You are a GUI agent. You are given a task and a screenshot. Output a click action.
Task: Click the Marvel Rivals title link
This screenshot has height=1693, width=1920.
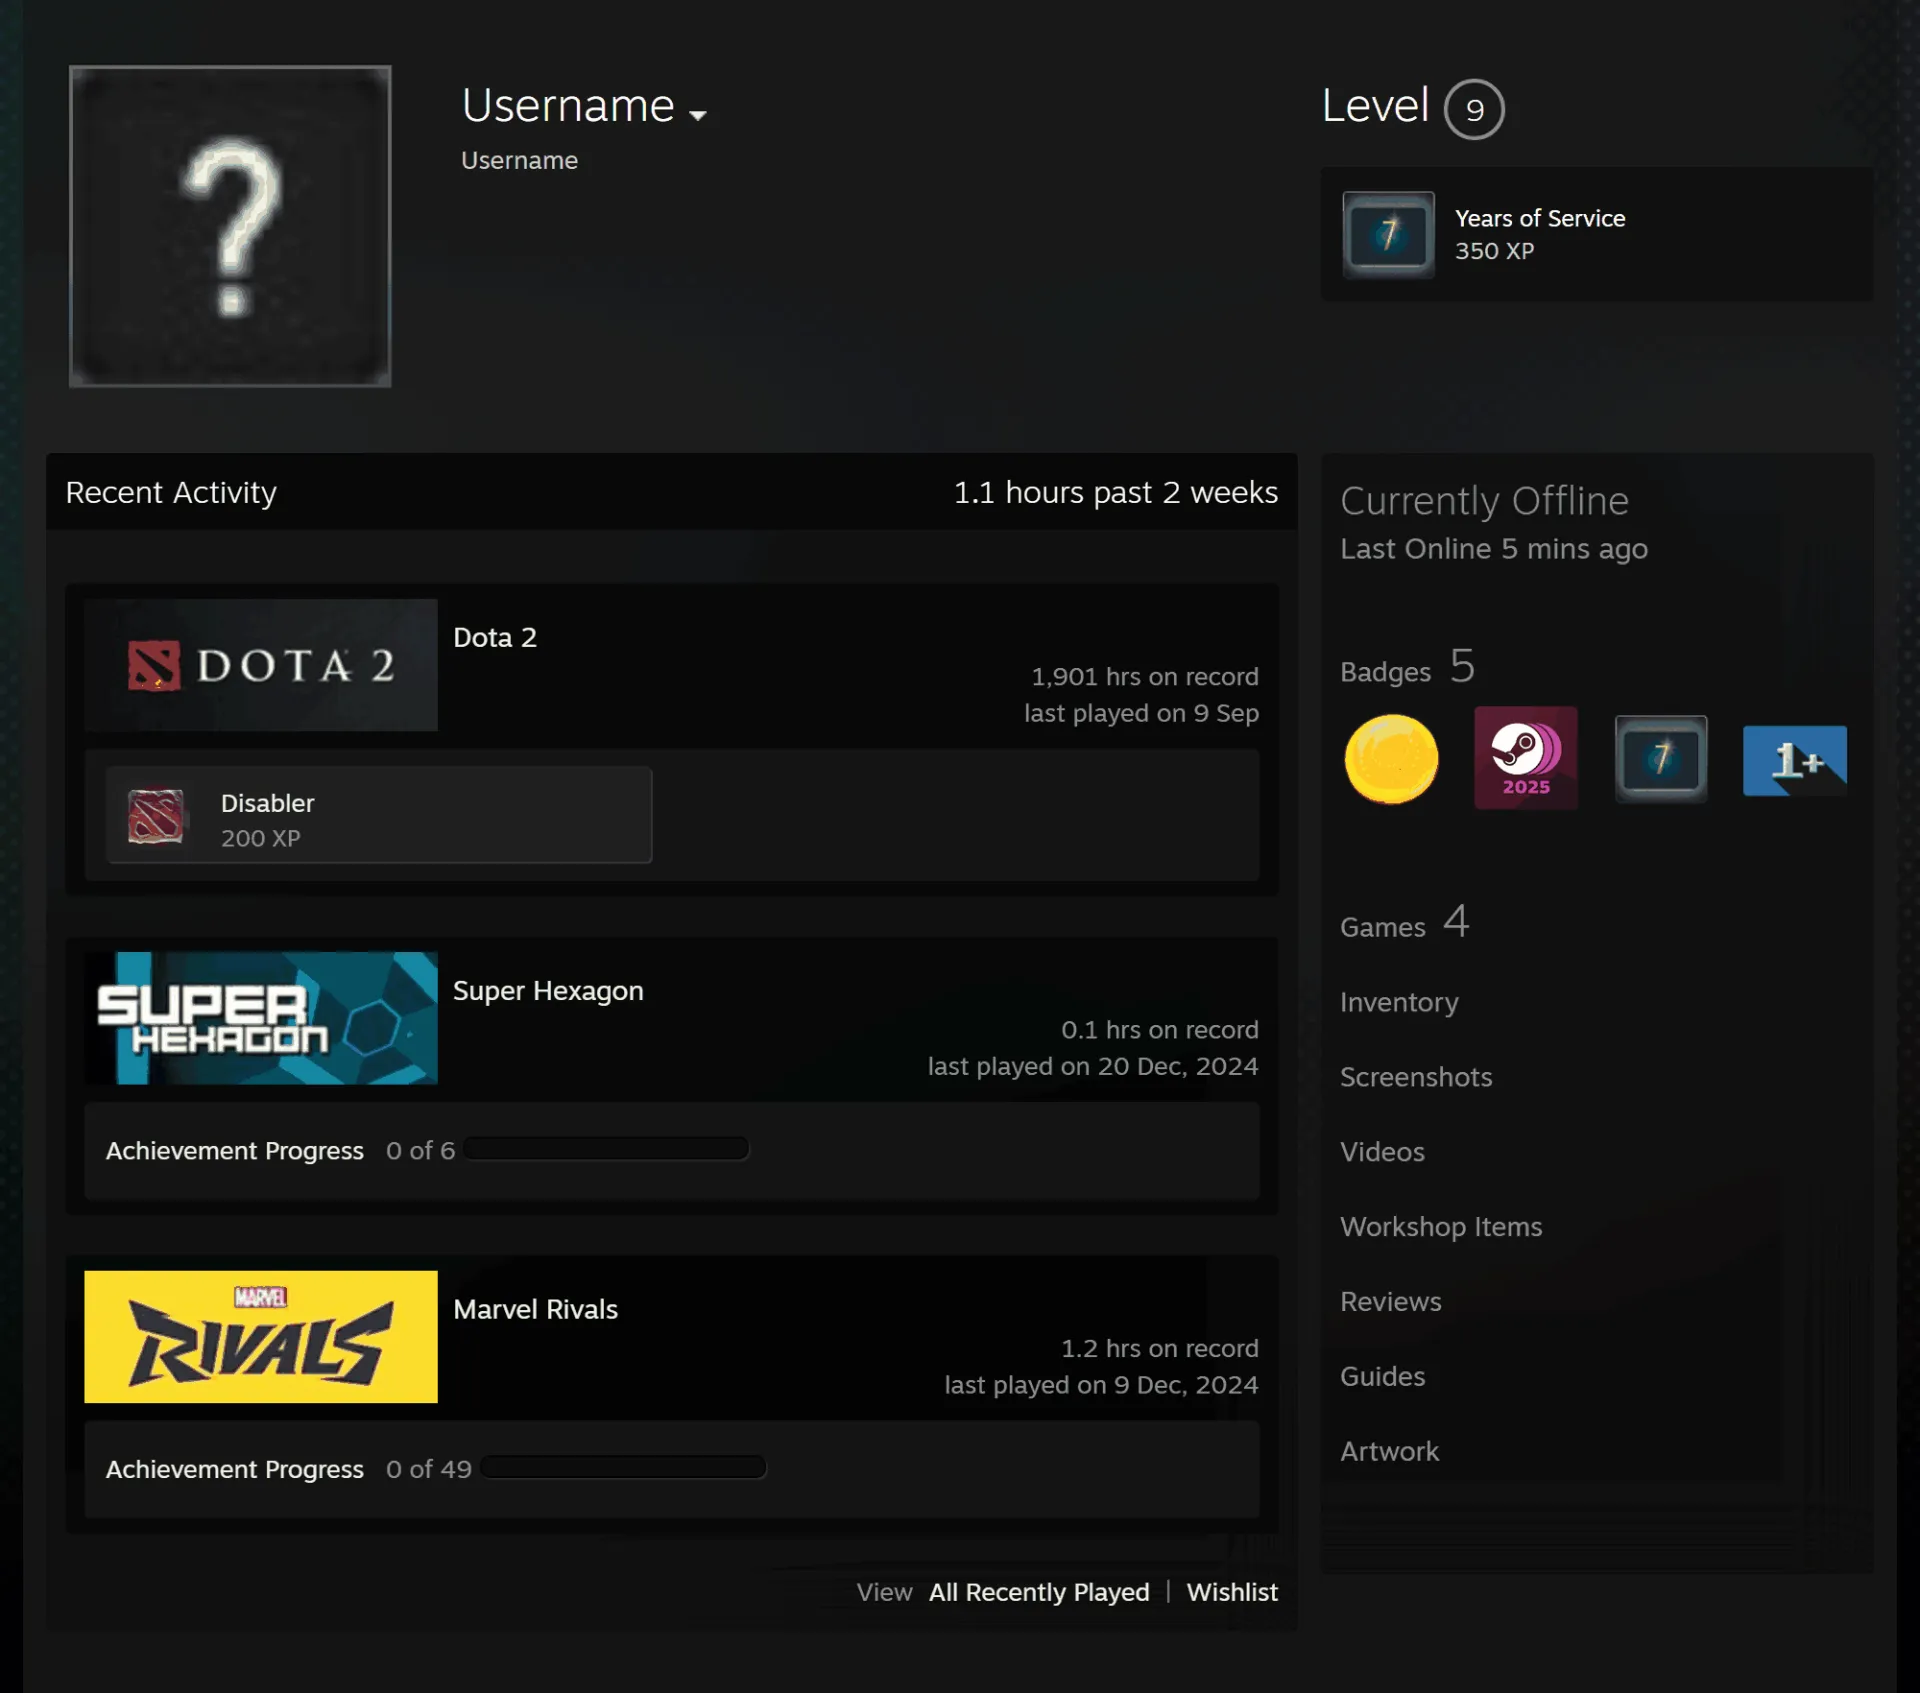[535, 1309]
